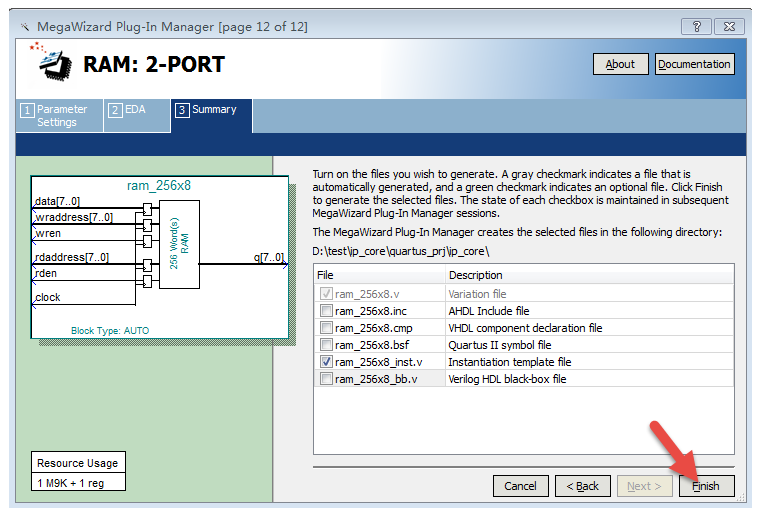Click the q[7..0] output label
Screen dimensions: 760x514
(x=269, y=257)
